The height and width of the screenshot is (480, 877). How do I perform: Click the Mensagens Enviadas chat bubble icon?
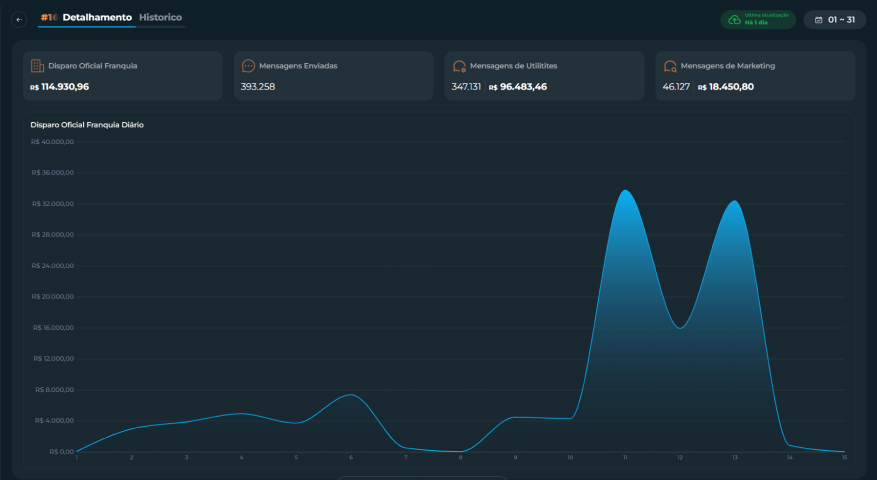pos(248,66)
